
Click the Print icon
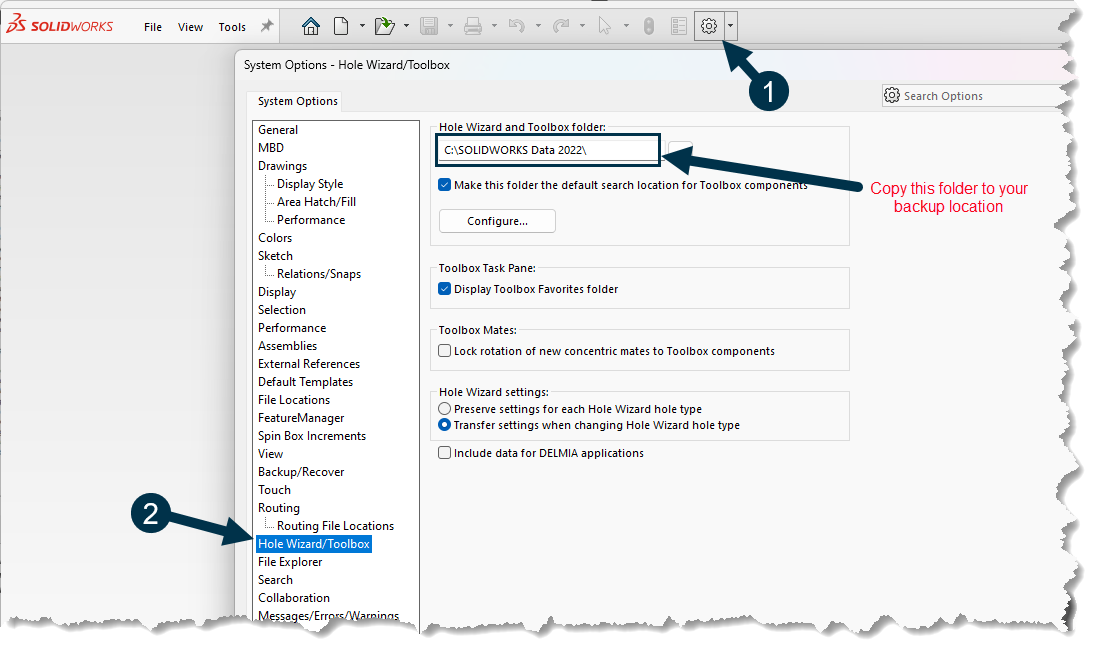coord(473,27)
